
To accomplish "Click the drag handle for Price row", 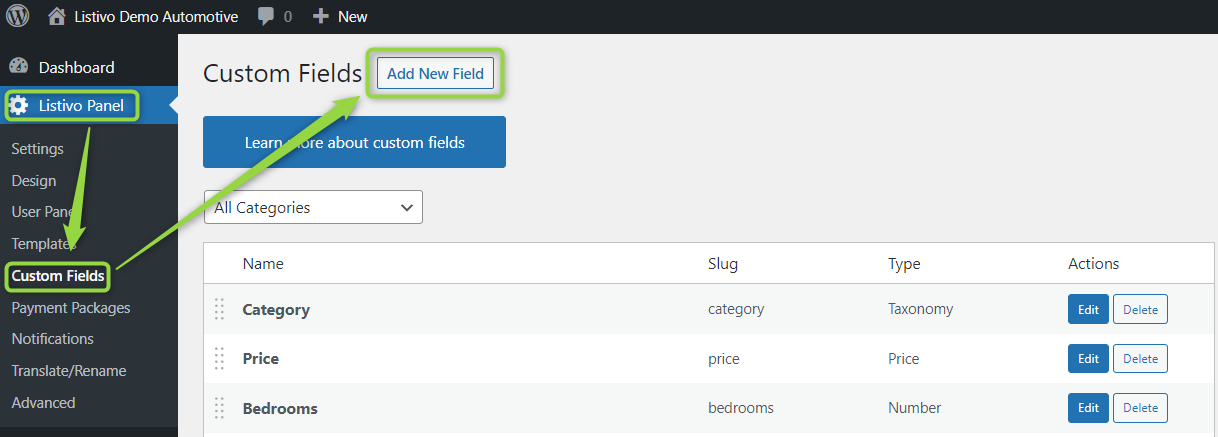I will click(x=219, y=358).
